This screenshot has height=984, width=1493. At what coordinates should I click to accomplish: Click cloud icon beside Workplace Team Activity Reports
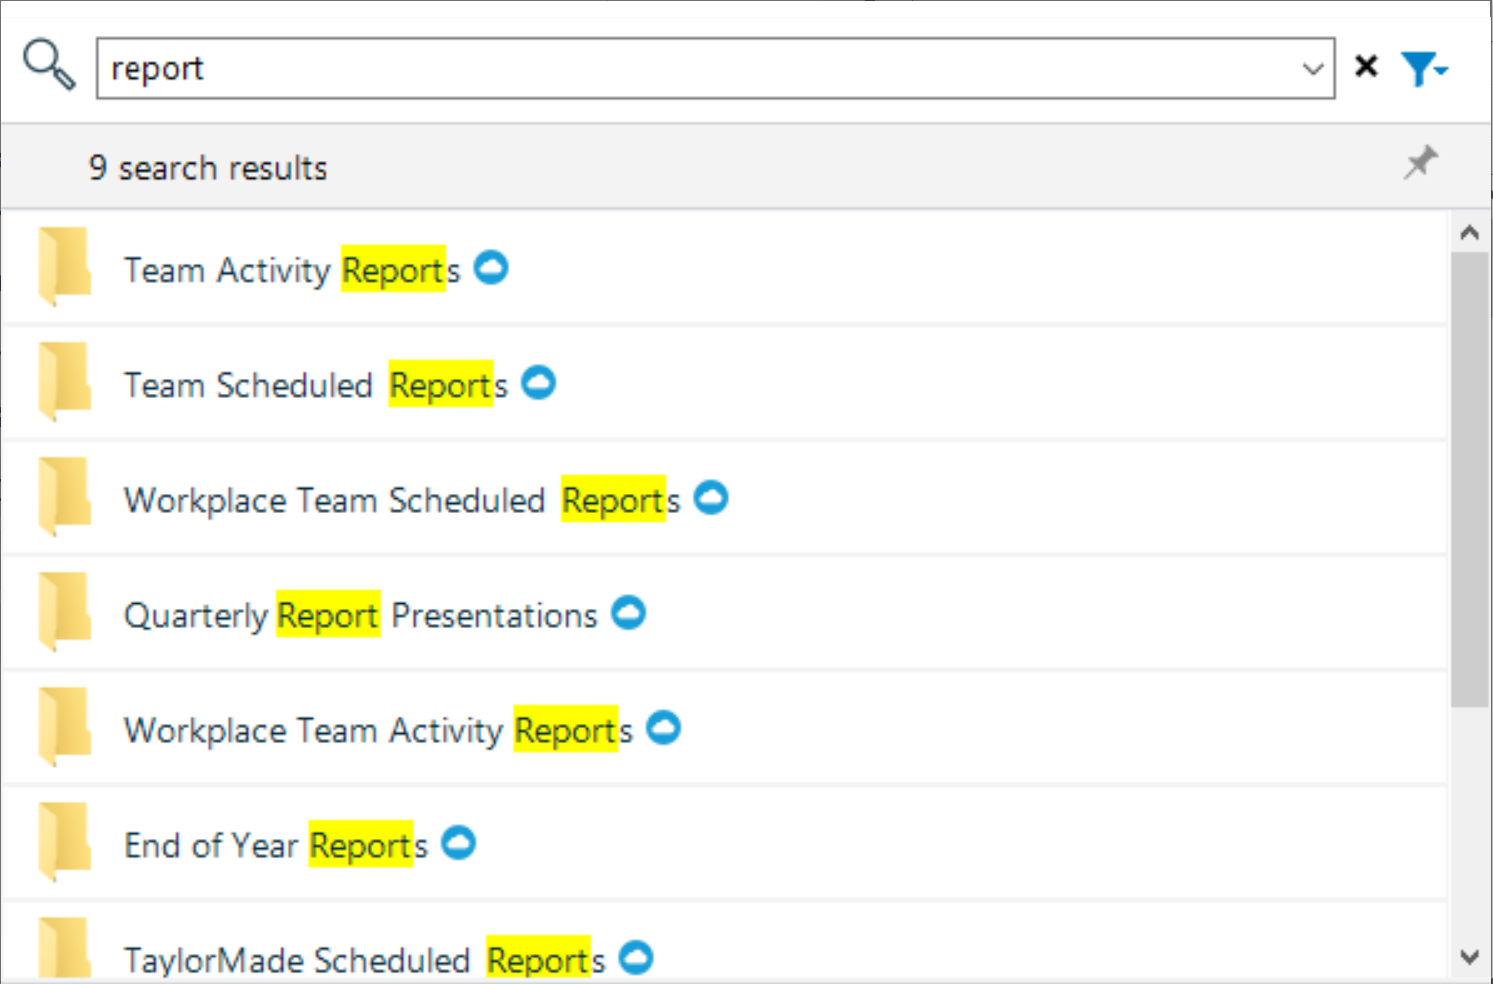[x=664, y=728]
